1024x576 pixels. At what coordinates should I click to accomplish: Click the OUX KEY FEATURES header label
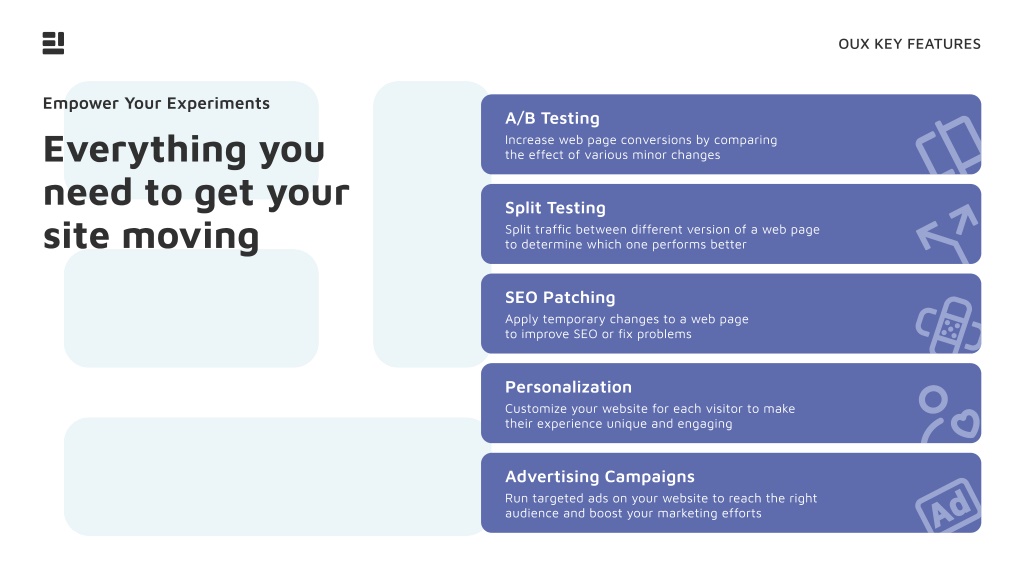pyautogui.click(x=909, y=44)
